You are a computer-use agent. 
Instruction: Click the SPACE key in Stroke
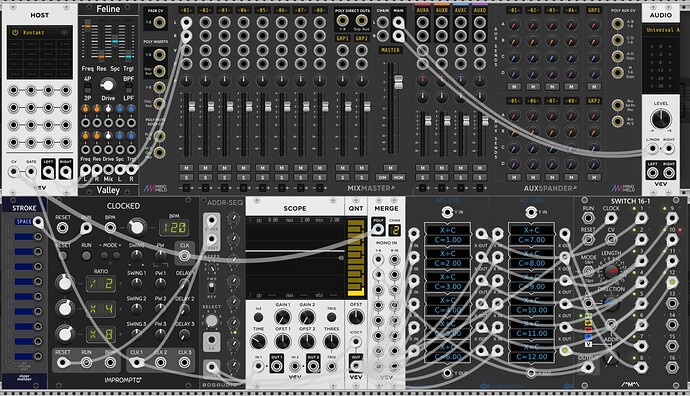[x=24, y=222]
